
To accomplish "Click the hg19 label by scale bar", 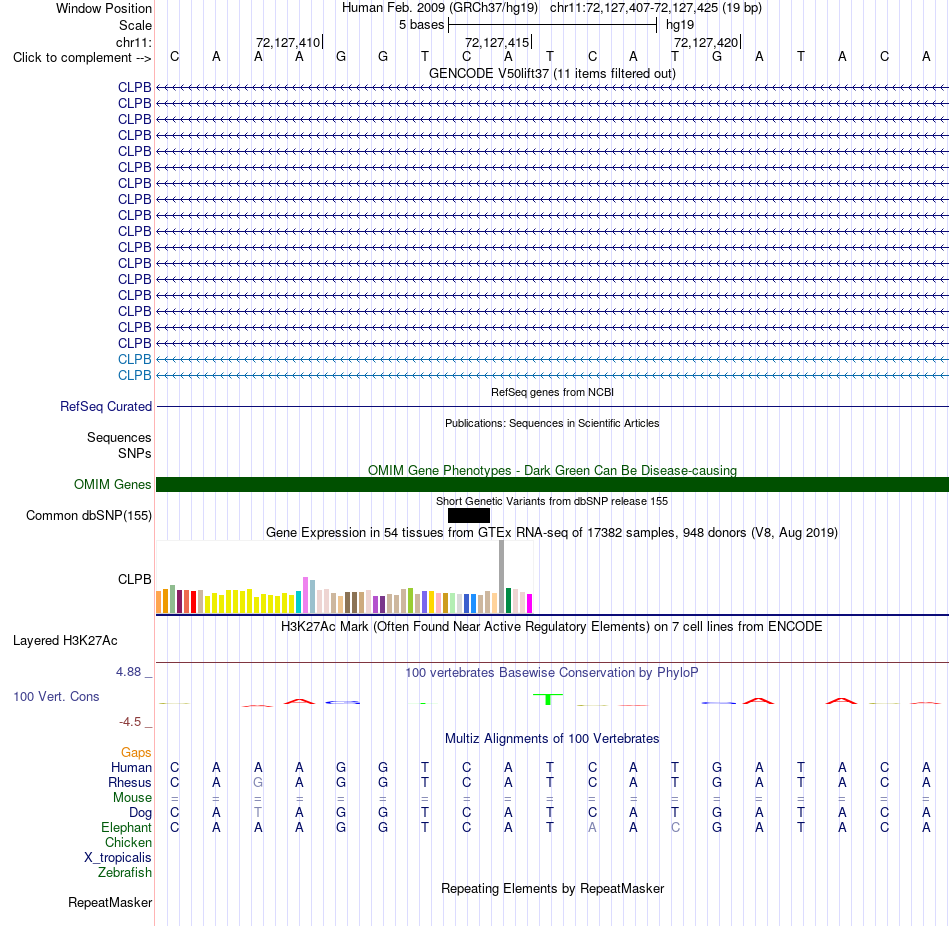I will click(x=680, y=25).
